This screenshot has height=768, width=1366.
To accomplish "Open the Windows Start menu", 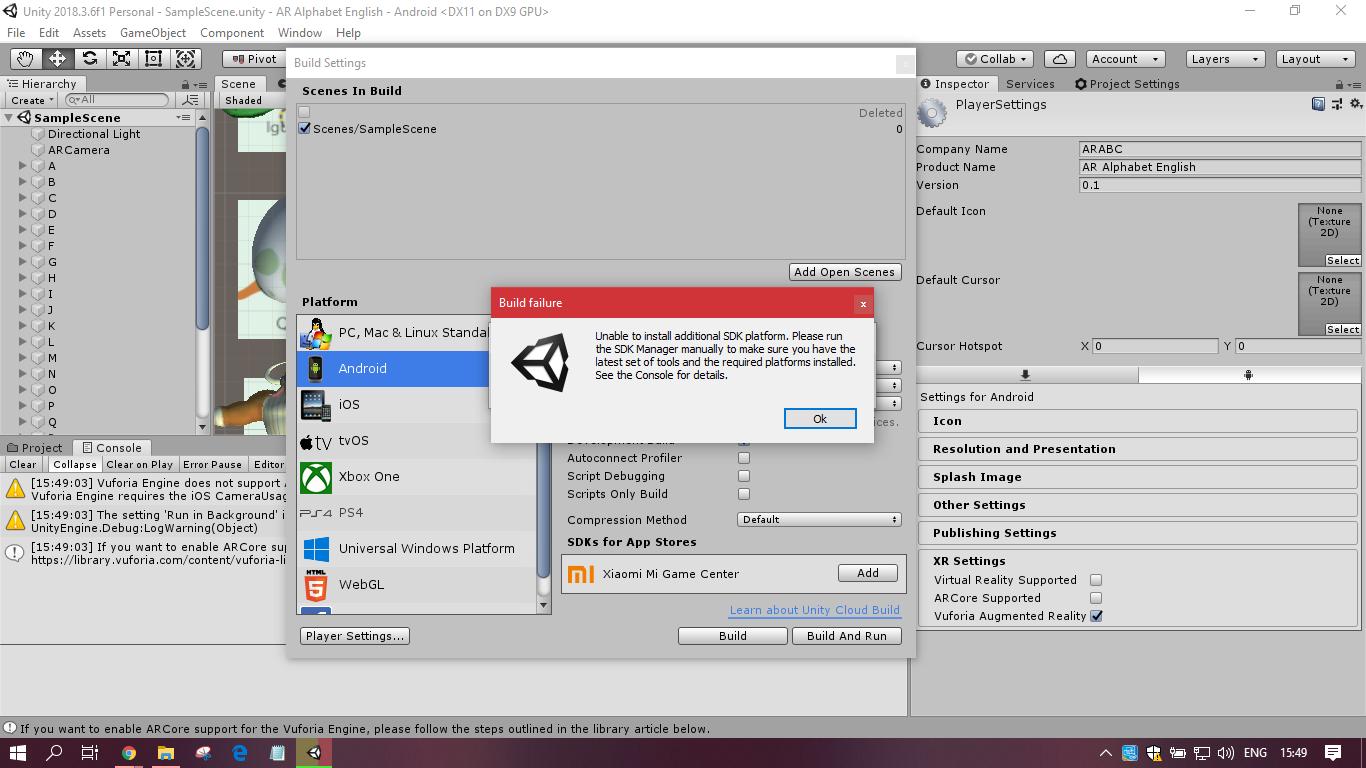I will (18, 753).
